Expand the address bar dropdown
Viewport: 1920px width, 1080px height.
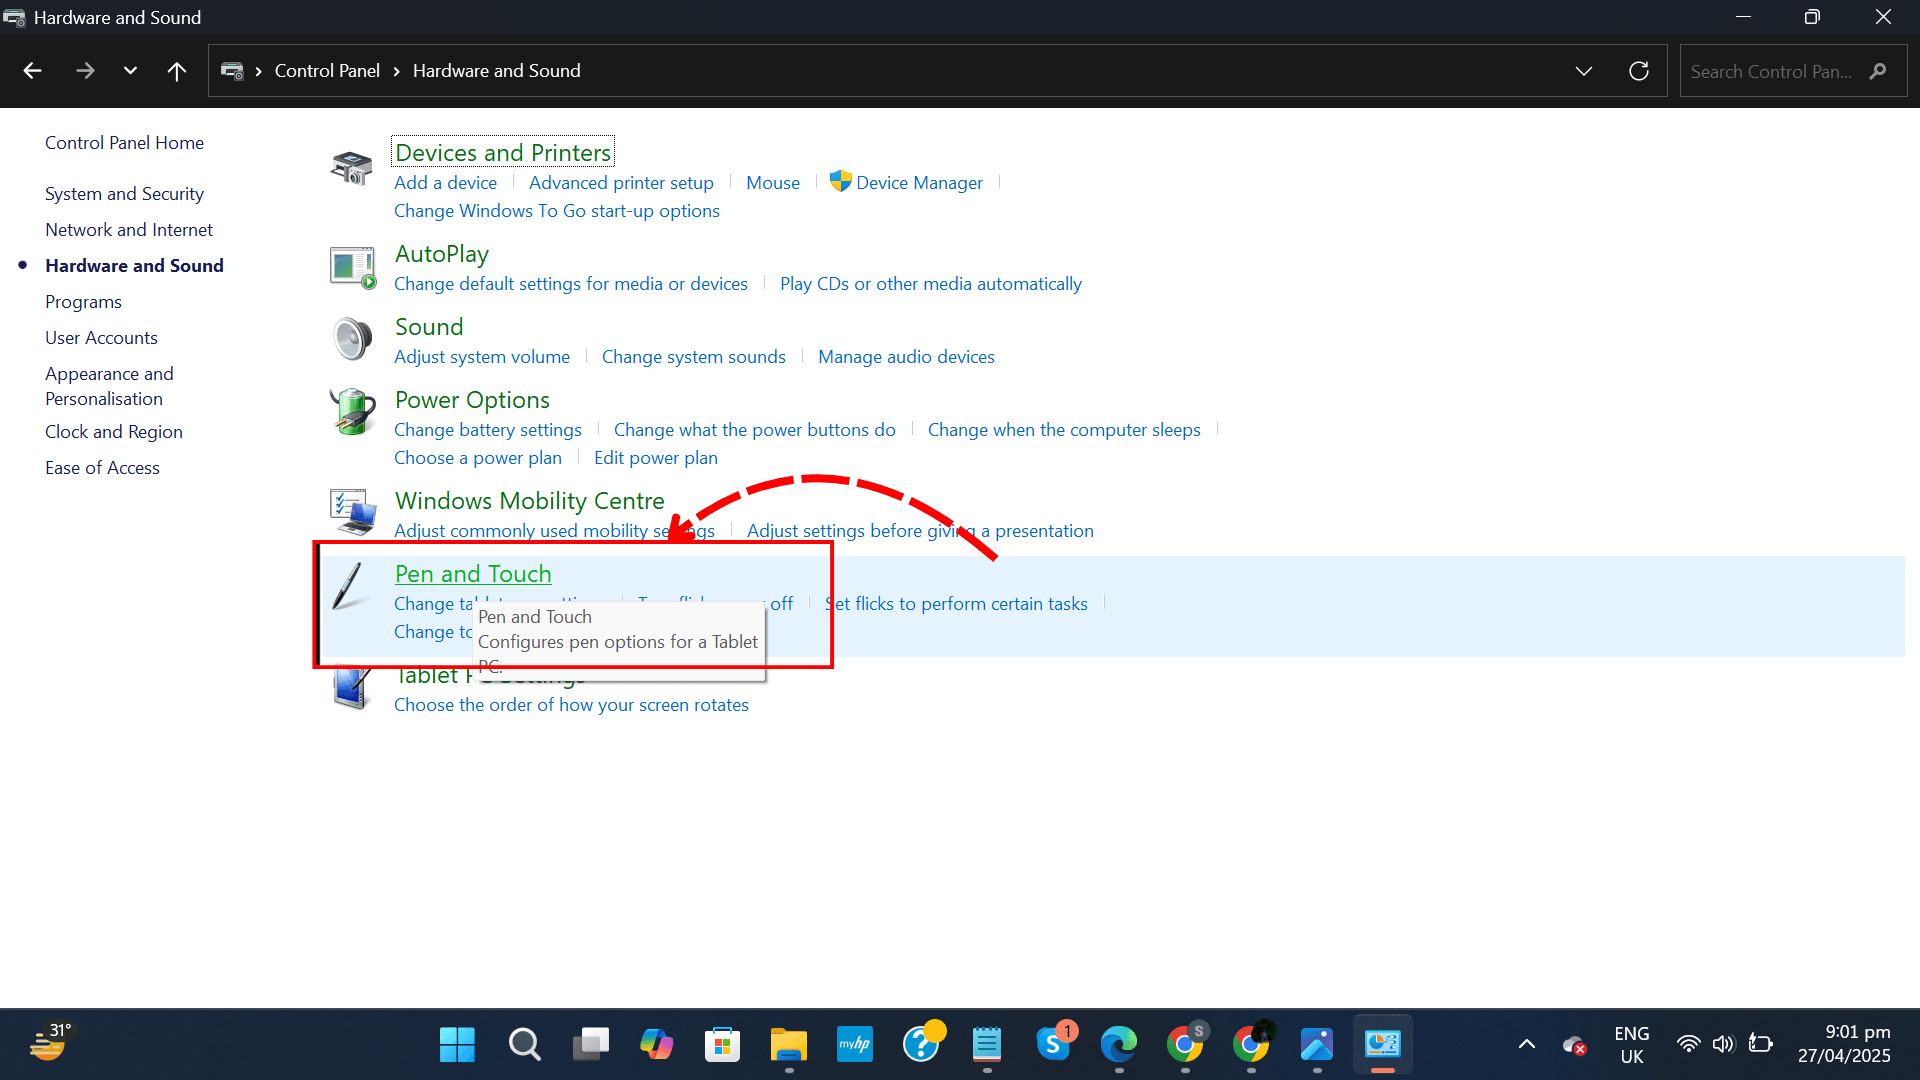pyautogui.click(x=1583, y=70)
